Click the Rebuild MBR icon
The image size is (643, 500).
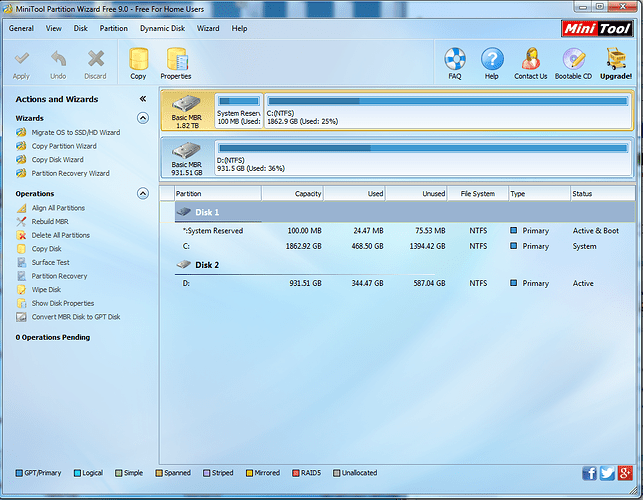21,221
